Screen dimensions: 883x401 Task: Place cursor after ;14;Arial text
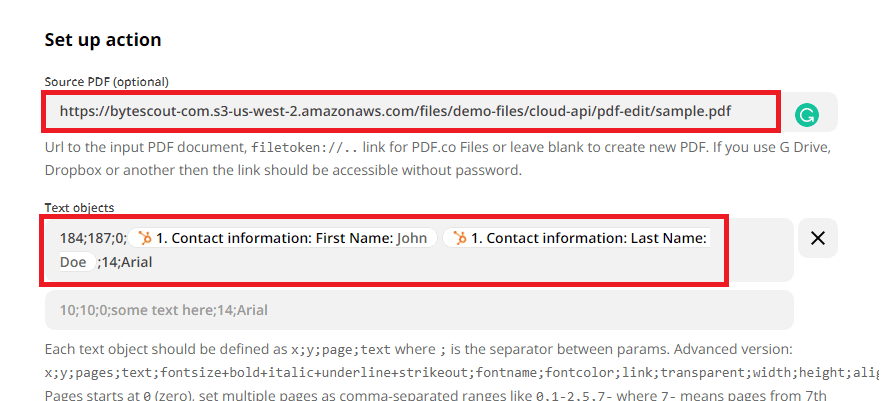154,263
